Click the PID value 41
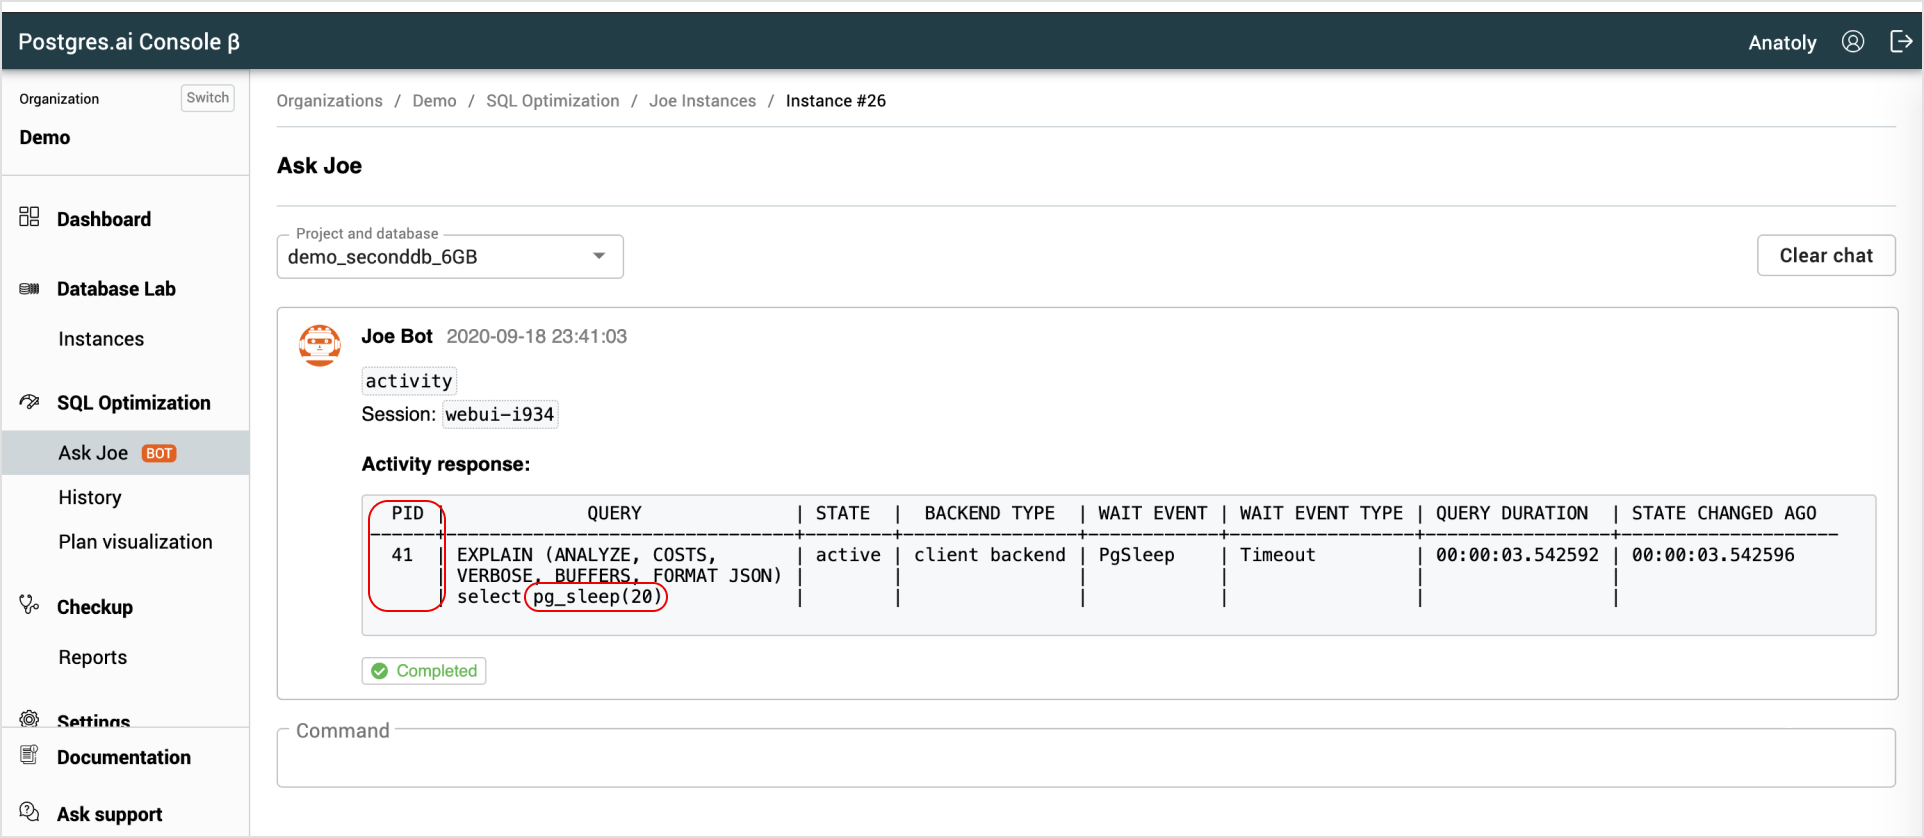The width and height of the screenshot is (1924, 838). click(402, 555)
